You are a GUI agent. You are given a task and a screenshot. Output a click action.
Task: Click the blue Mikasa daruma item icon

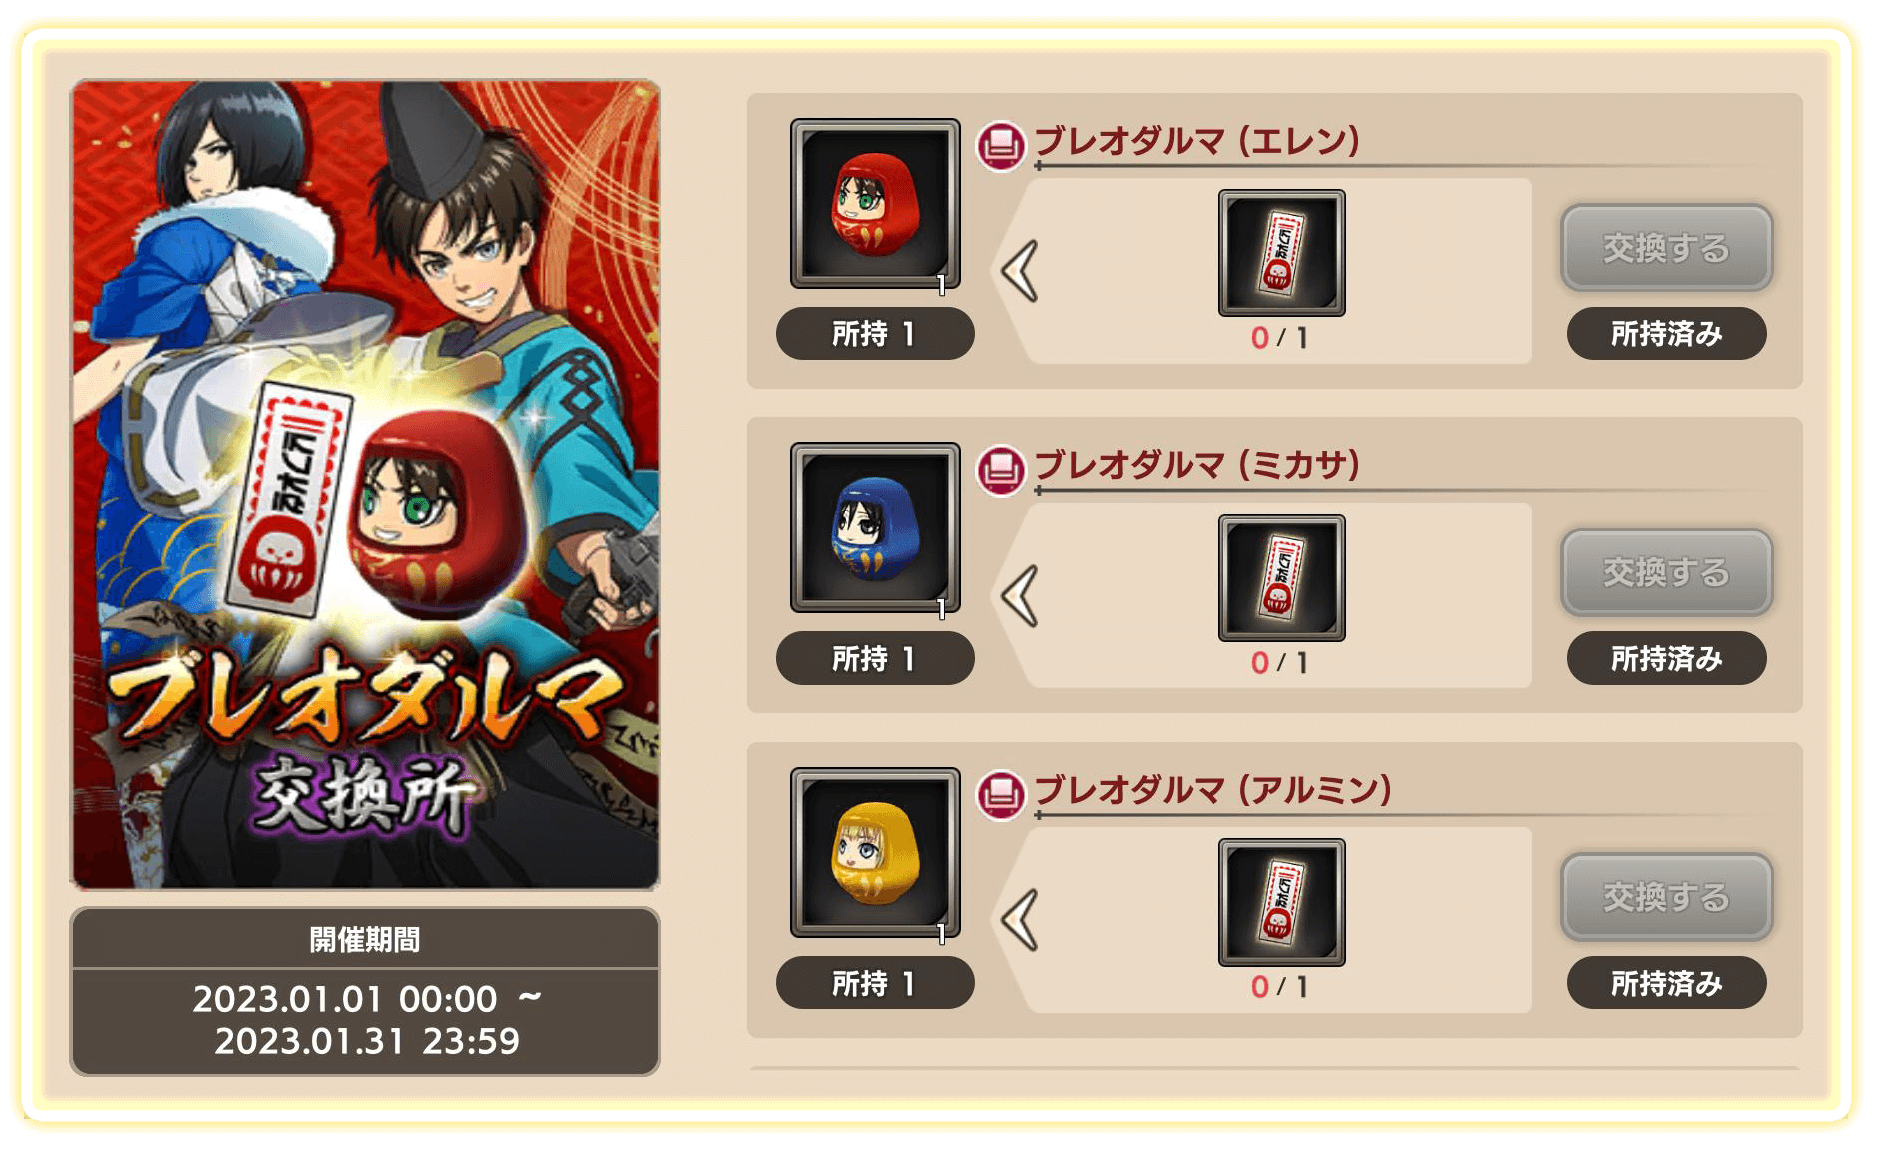pos(875,528)
